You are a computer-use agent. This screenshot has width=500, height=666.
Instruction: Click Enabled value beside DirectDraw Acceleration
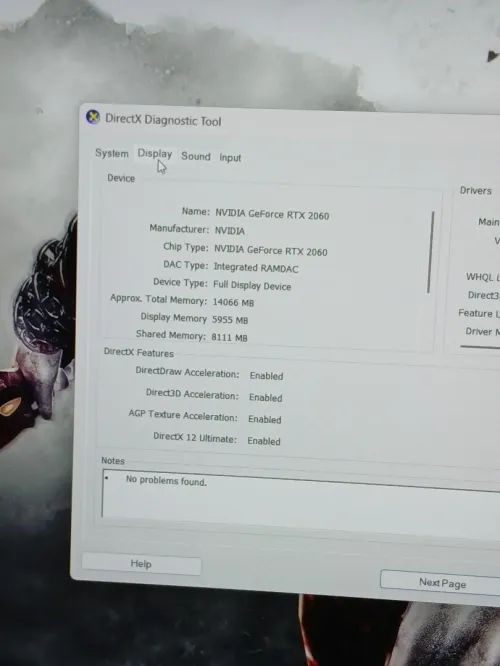tap(266, 376)
